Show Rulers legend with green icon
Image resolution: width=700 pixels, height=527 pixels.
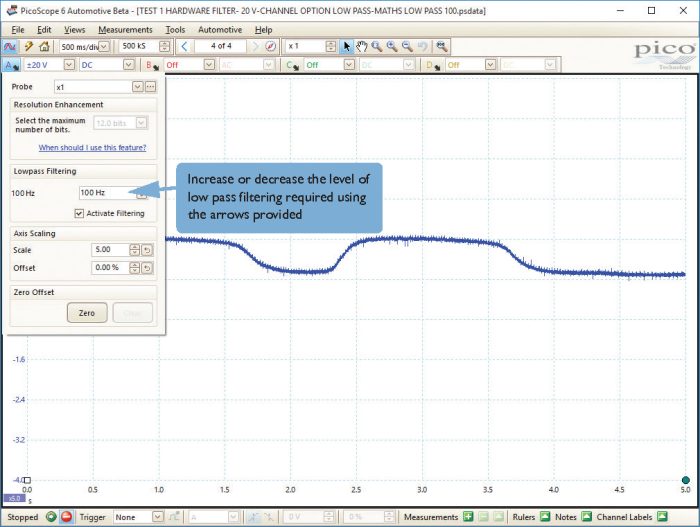(545, 517)
